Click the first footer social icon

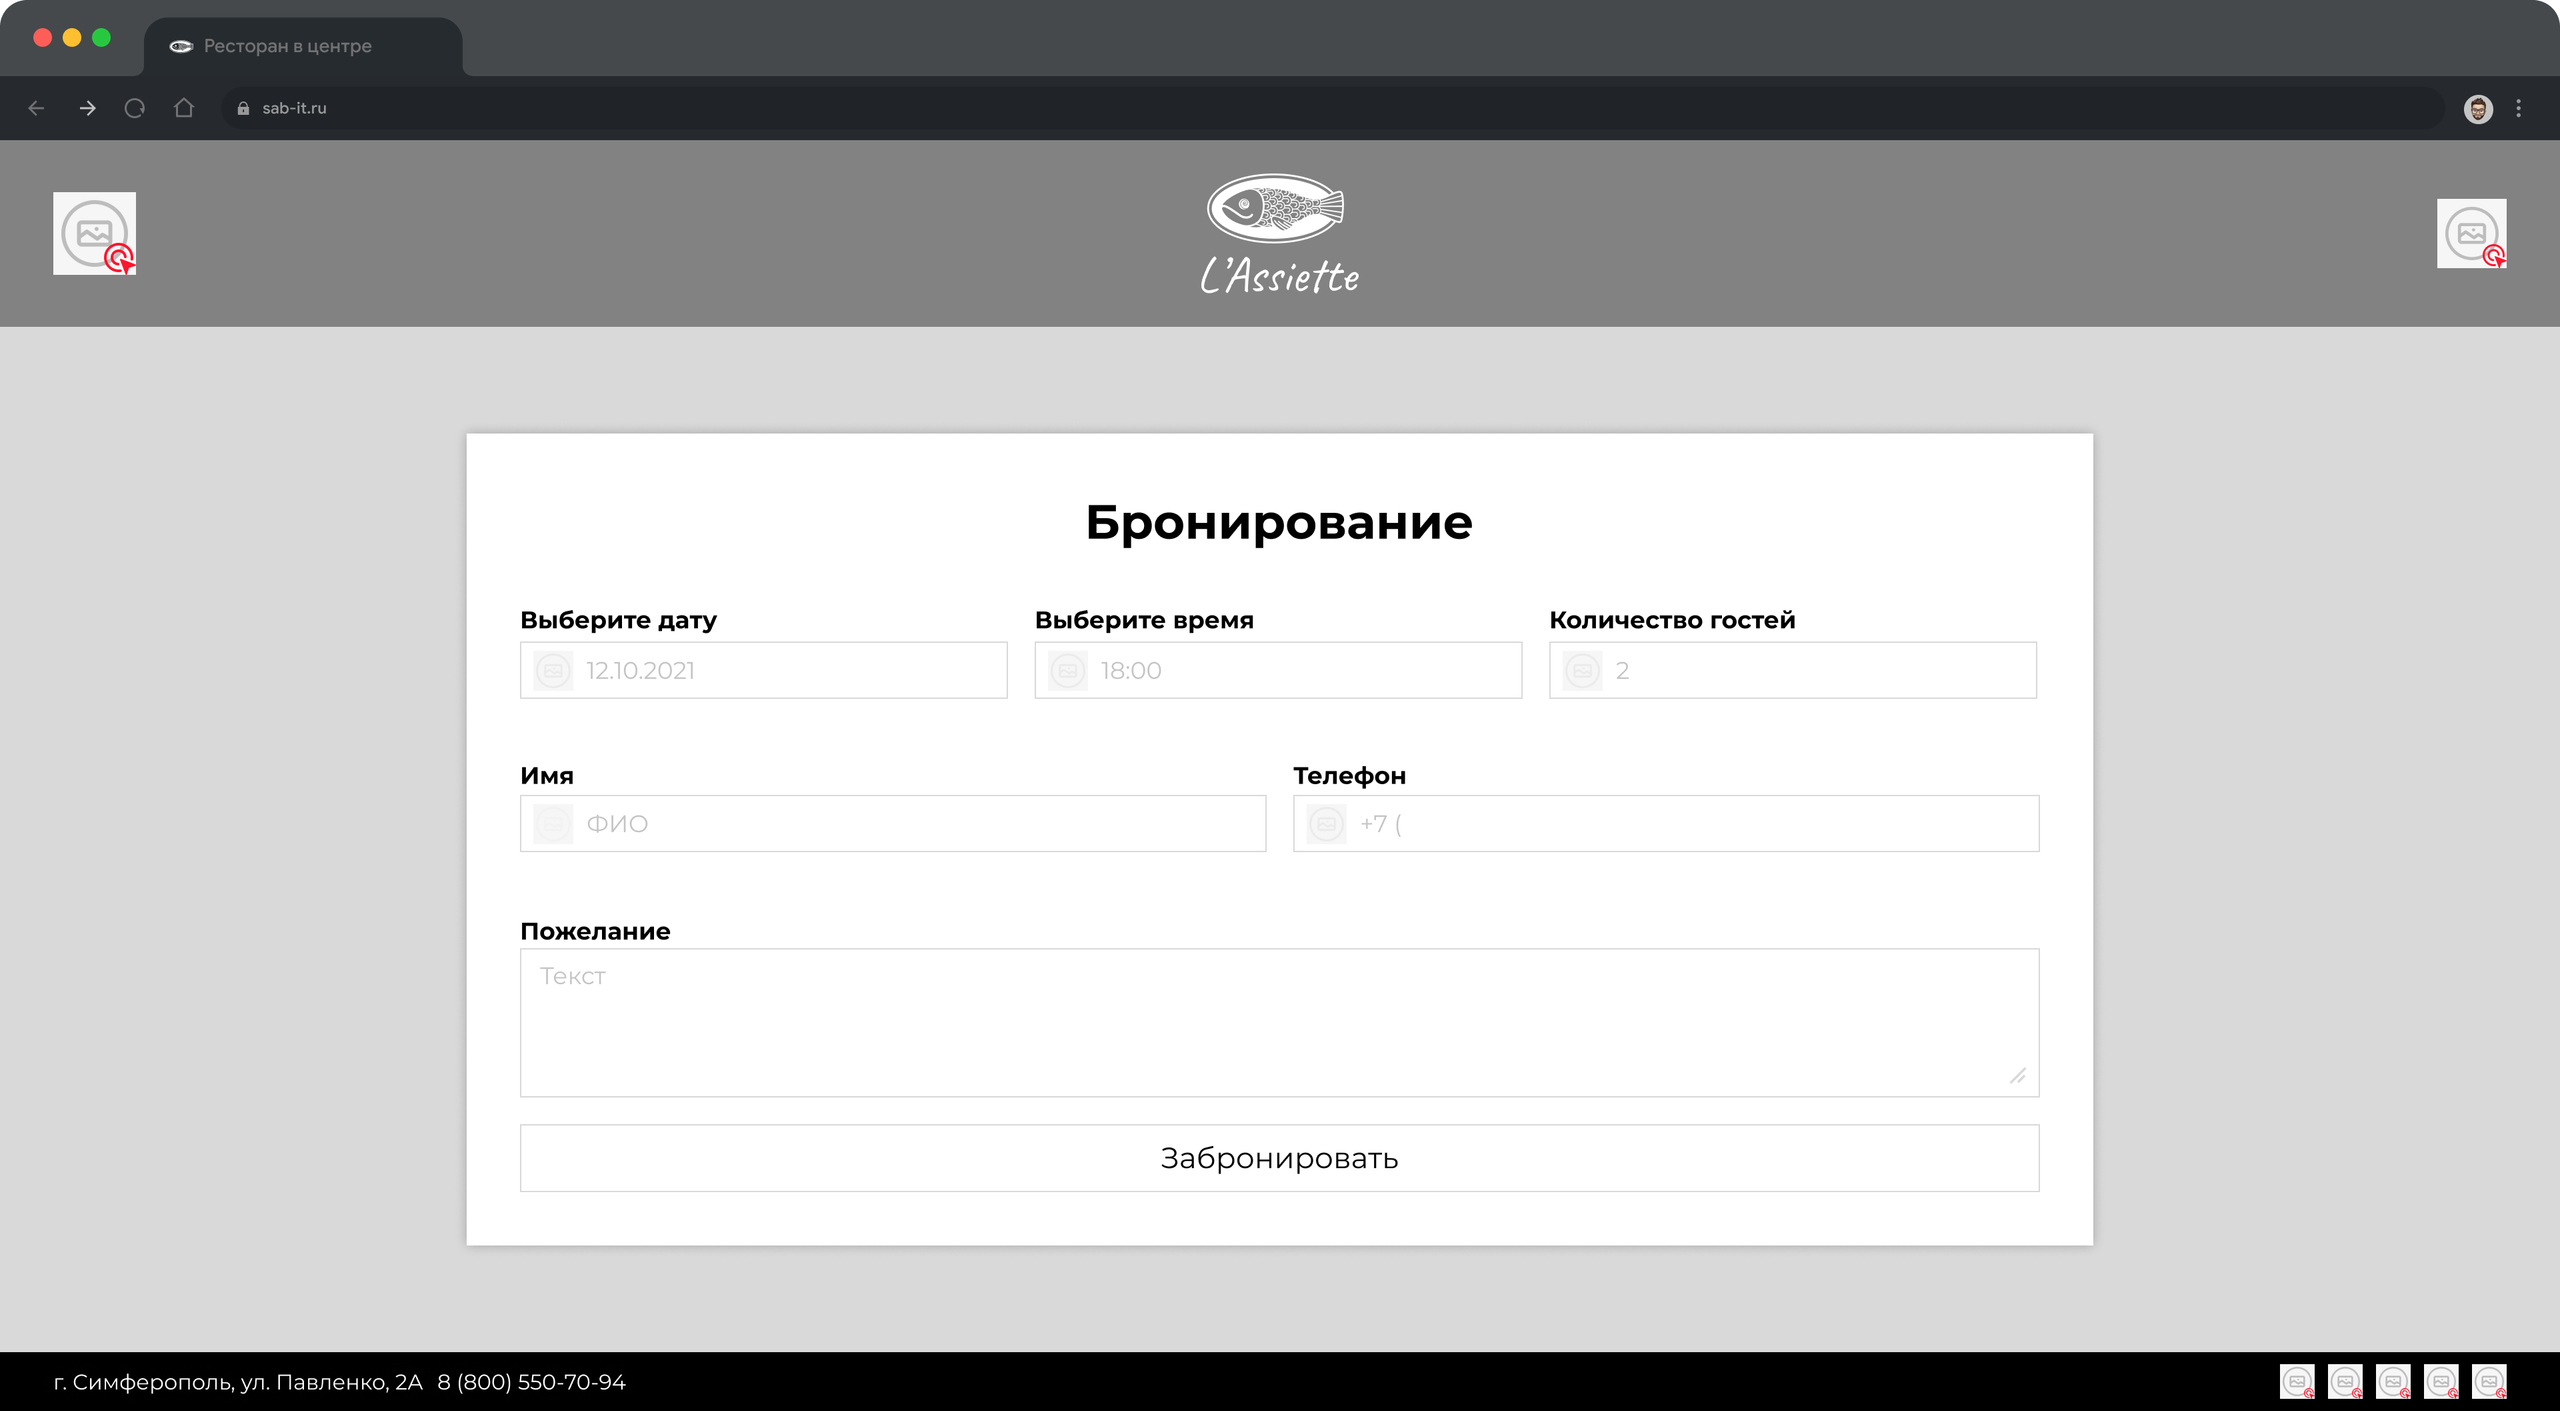2297,1381
